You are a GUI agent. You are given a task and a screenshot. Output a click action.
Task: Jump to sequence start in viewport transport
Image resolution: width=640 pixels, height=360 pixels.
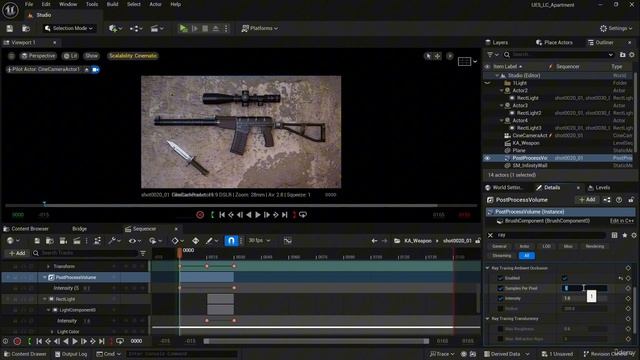pos(222,215)
